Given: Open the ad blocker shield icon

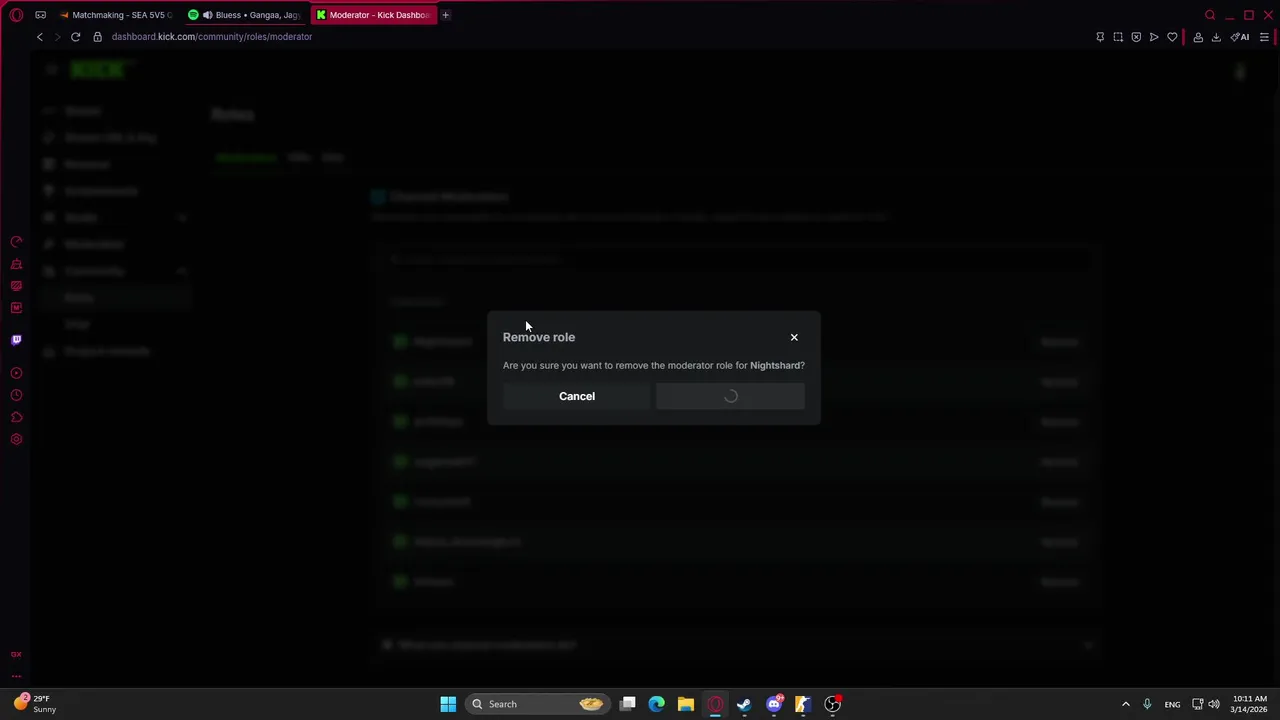Looking at the screenshot, I should [1136, 37].
